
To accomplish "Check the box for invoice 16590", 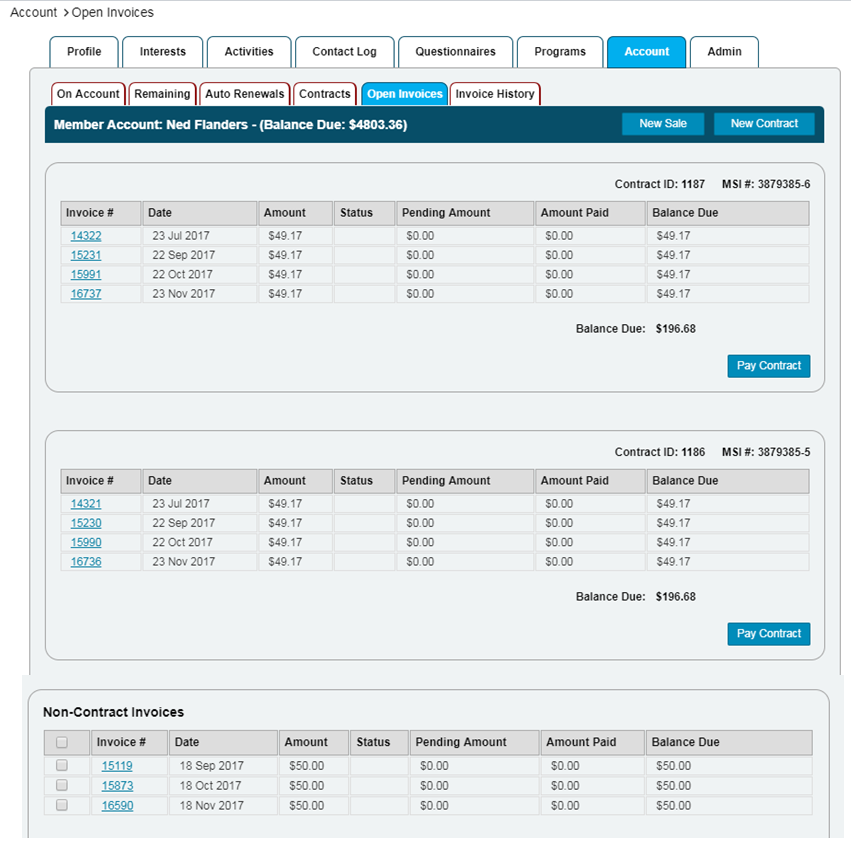I will tap(62, 805).
